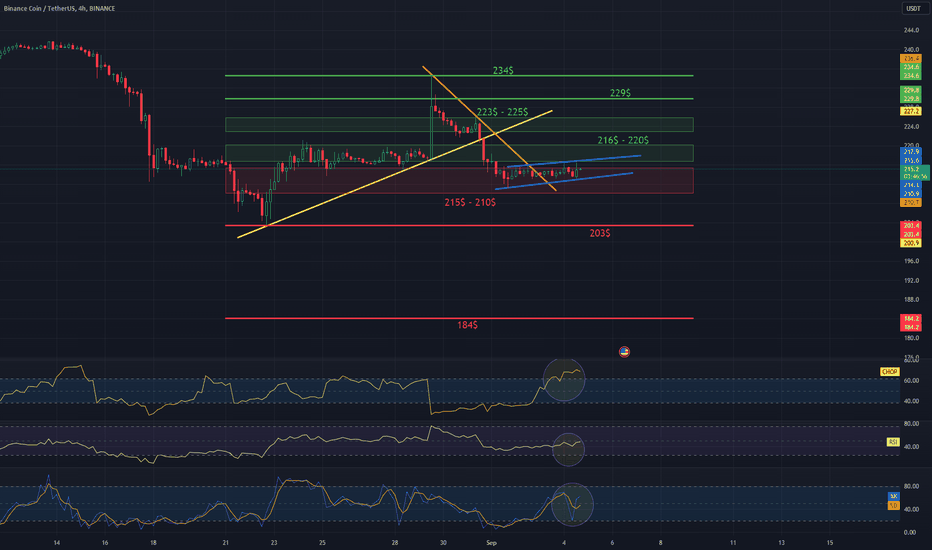Viewport: 932px width, 550px height.
Task: Select the 223$ - 225$ zone label
Action: coord(502,112)
